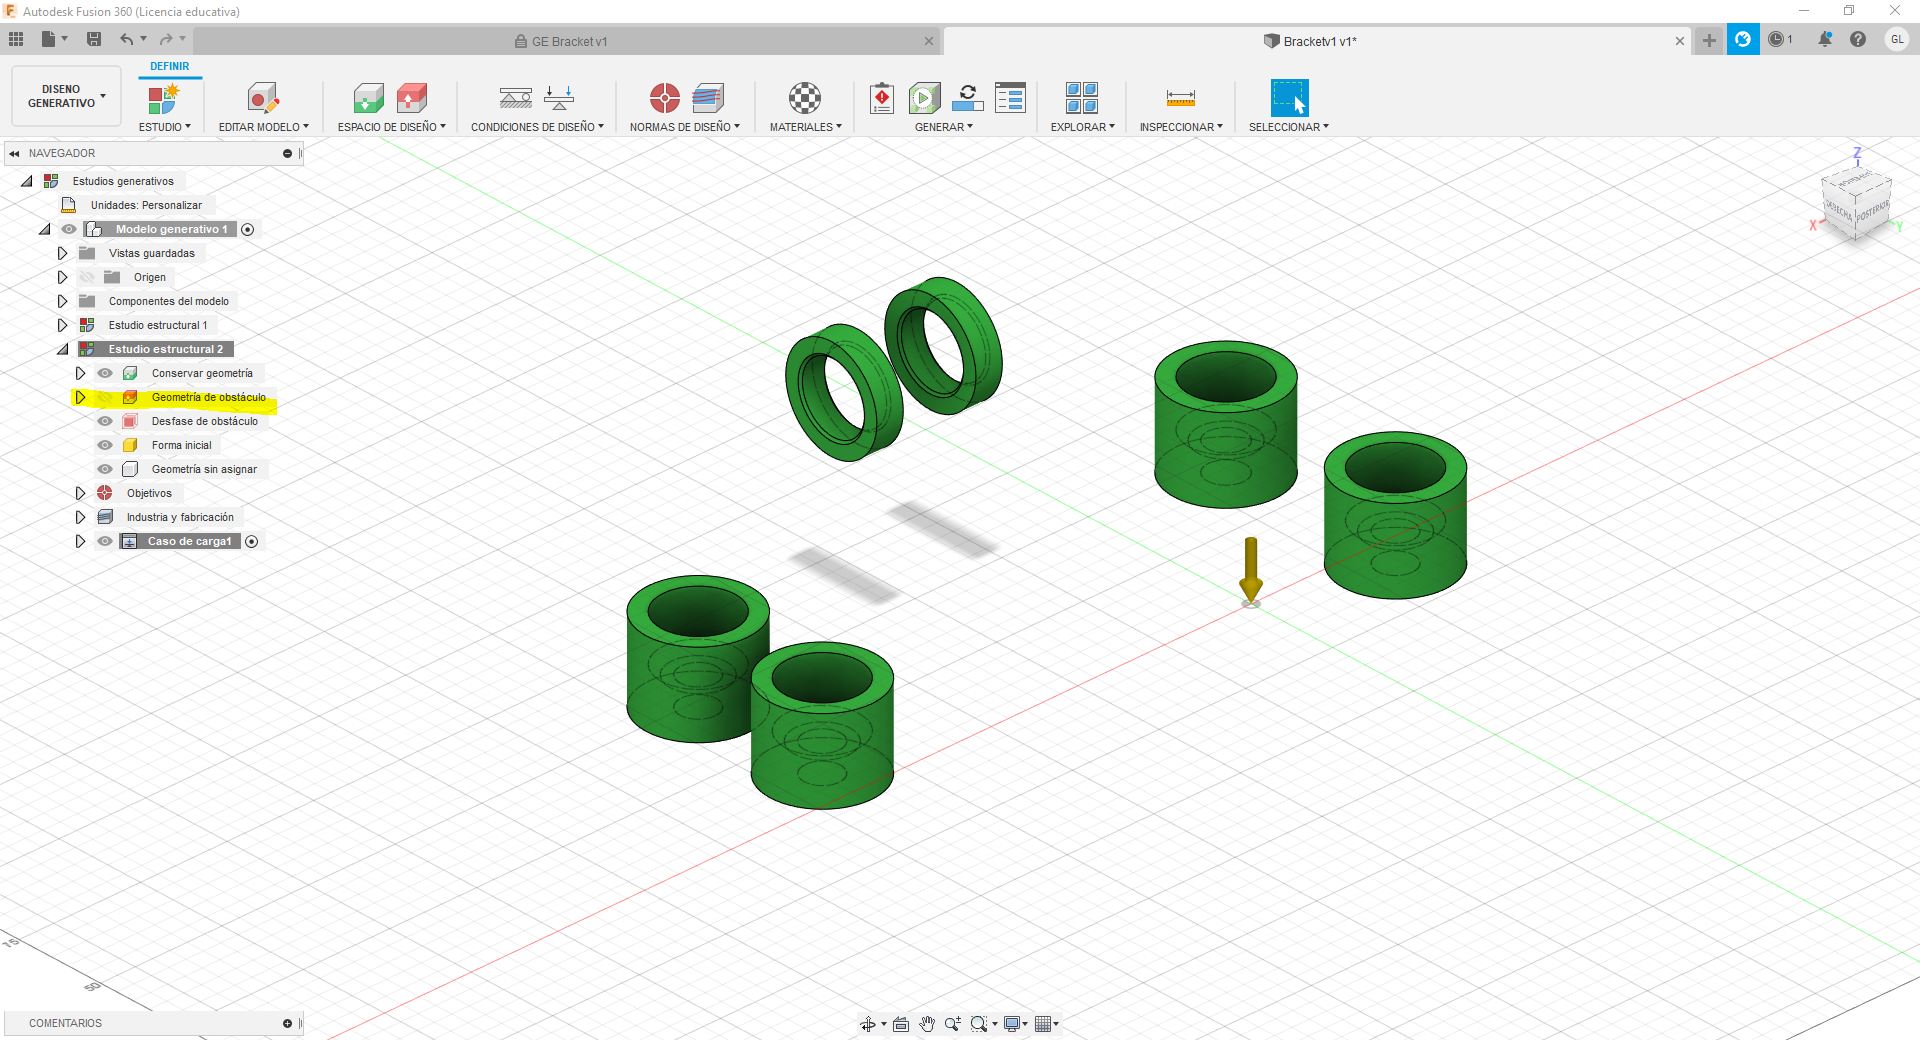Toggle visibility of Forma inicial
The width and height of the screenshot is (1920, 1040).
[105, 445]
